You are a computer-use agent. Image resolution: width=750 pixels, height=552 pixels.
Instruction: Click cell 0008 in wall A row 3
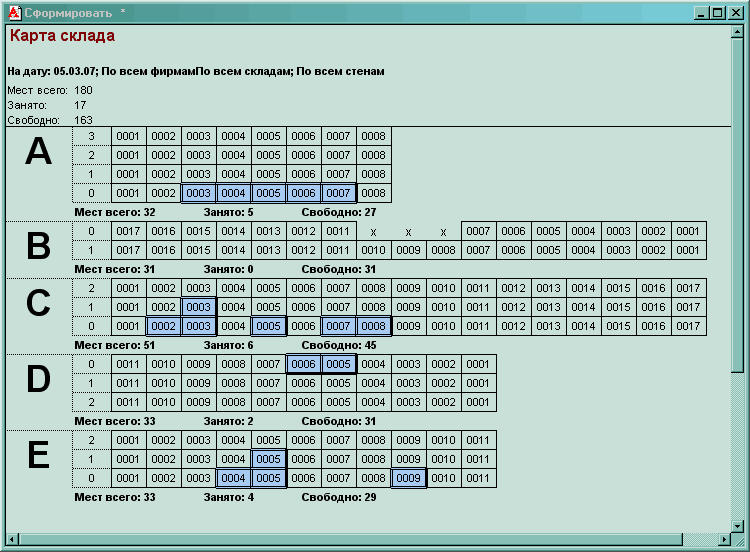pos(374,136)
